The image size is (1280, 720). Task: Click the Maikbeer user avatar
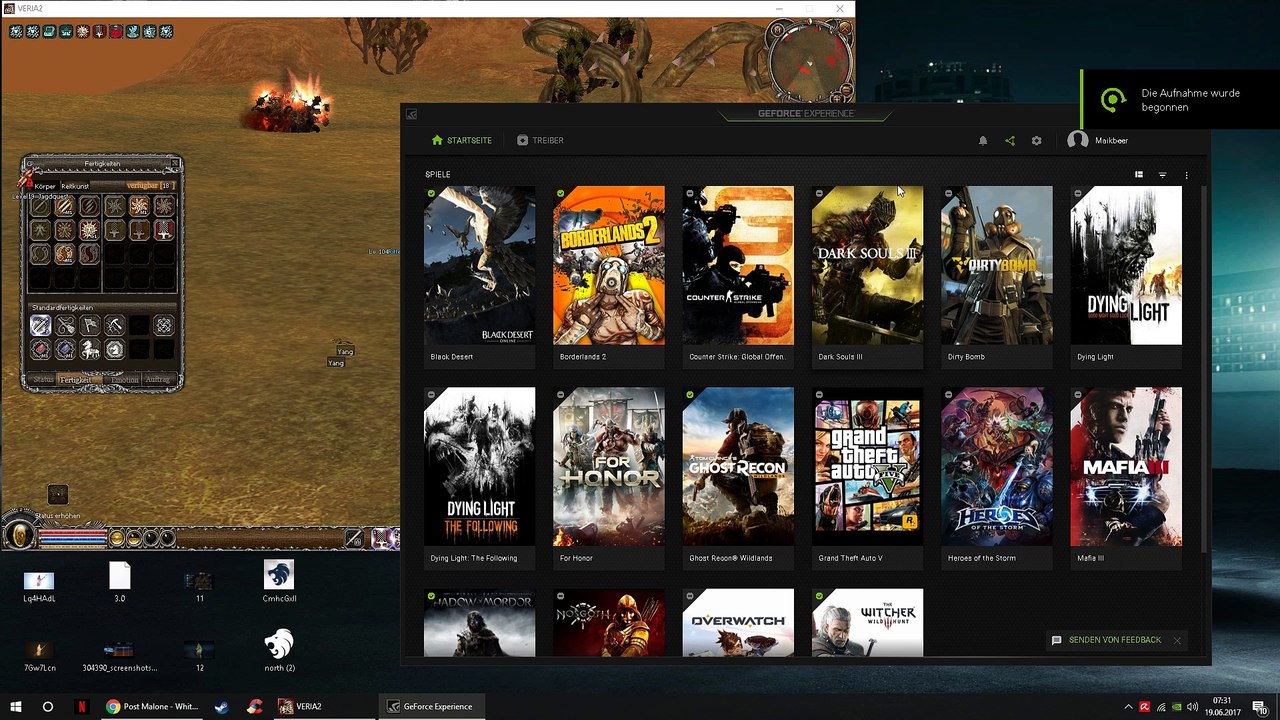click(x=1077, y=140)
